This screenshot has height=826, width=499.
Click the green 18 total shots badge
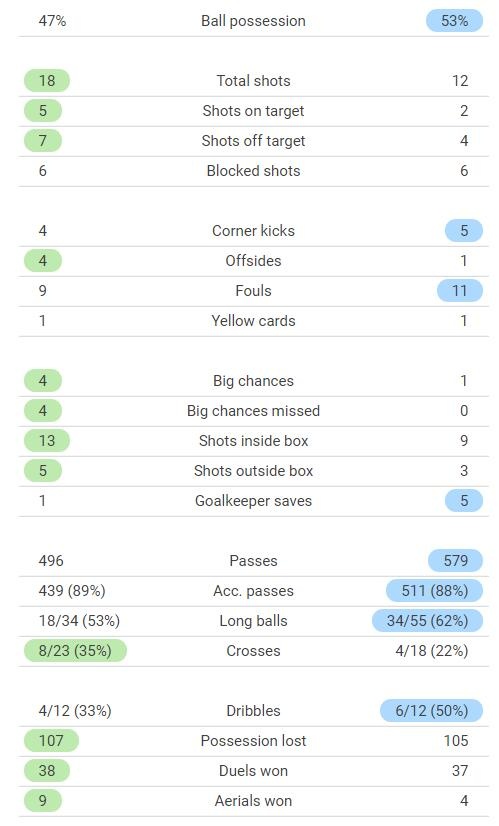(47, 81)
